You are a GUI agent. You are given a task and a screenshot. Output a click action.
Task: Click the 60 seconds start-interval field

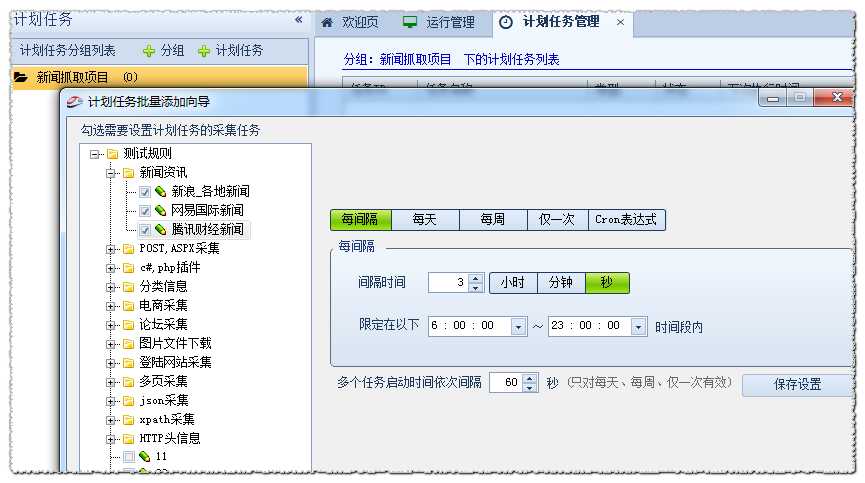(x=506, y=383)
